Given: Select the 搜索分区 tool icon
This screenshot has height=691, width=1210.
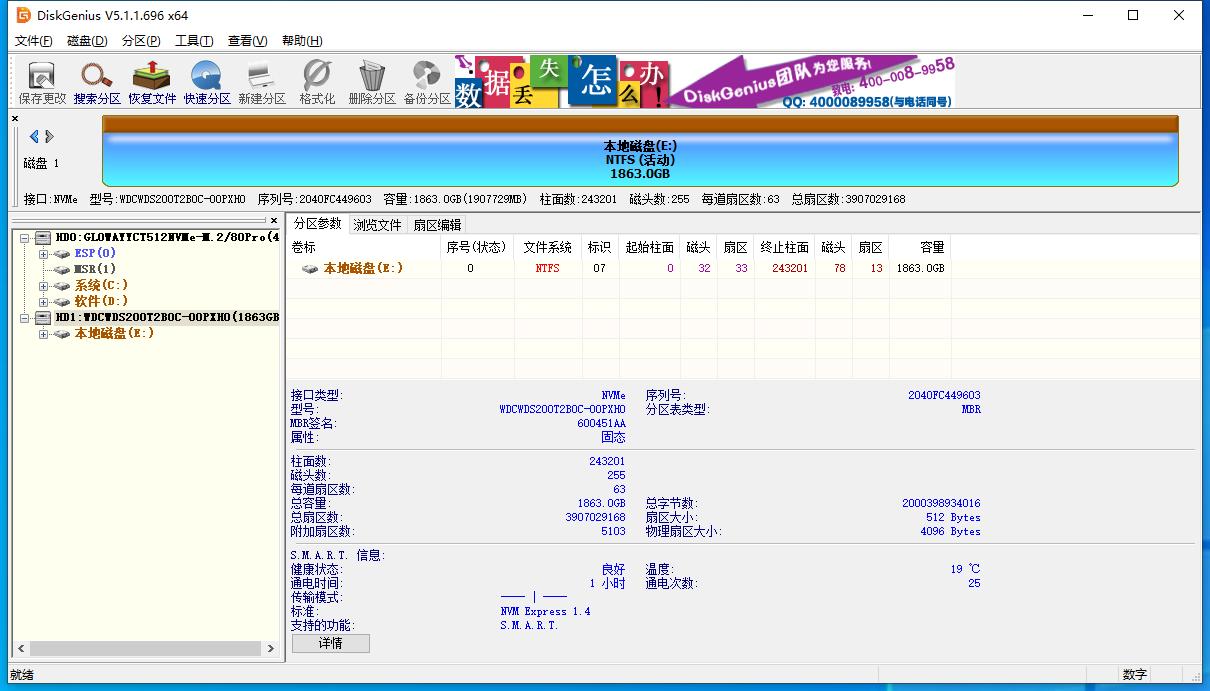Looking at the screenshot, I should click(95, 80).
